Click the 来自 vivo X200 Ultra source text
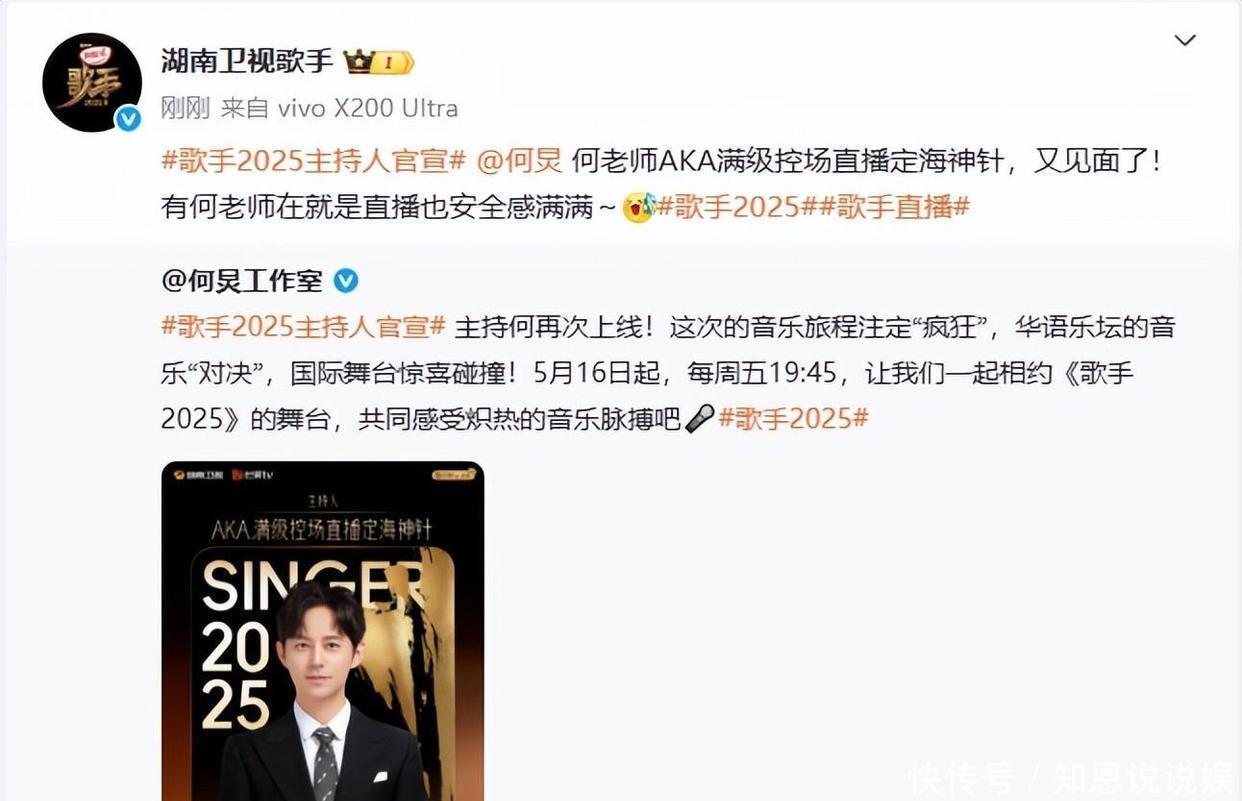 tap(339, 108)
